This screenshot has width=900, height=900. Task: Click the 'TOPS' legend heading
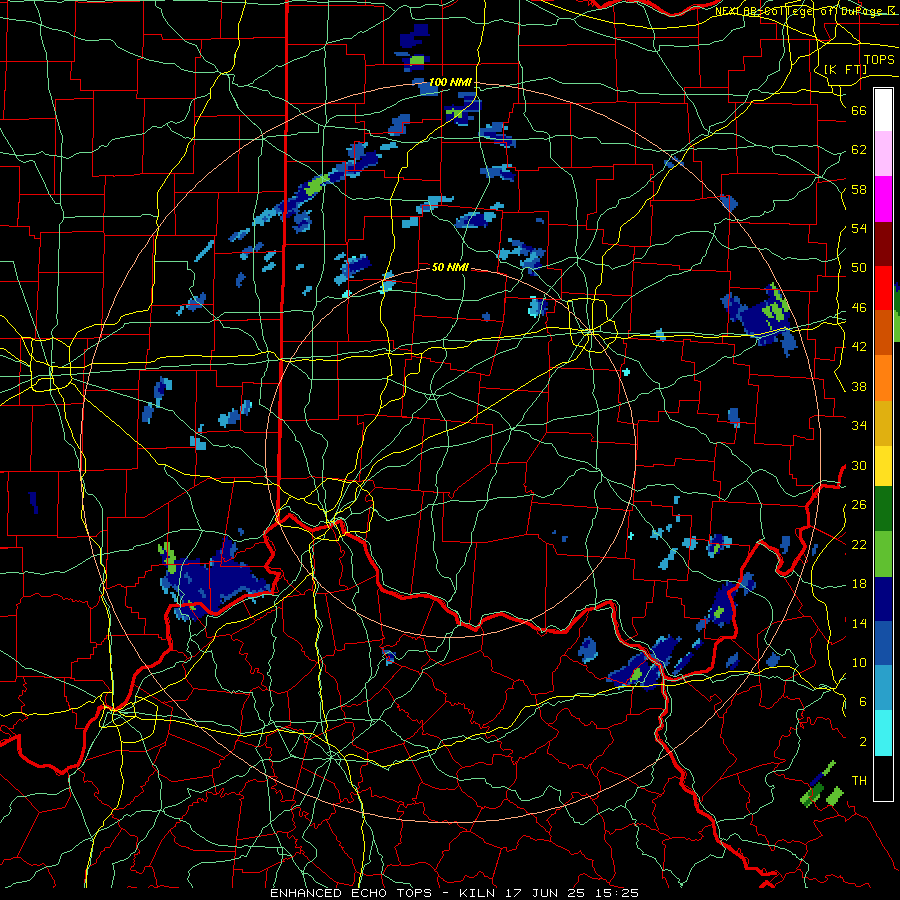(879, 60)
